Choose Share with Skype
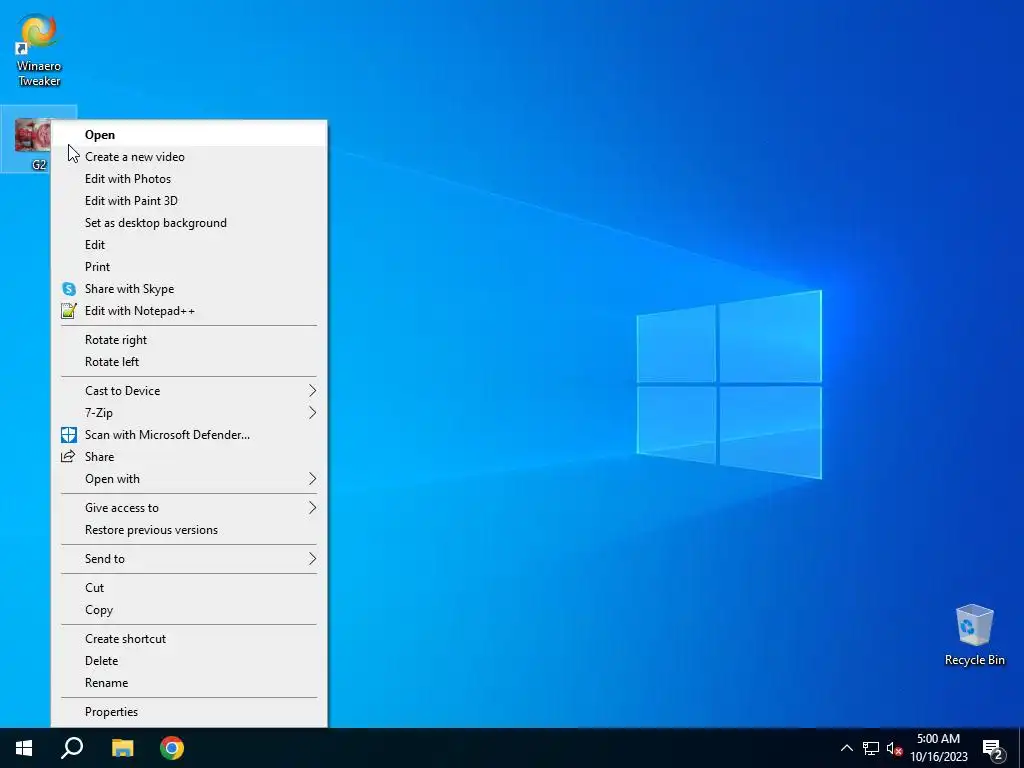Image resolution: width=1024 pixels, height=768 pixels. click(189, 289)
